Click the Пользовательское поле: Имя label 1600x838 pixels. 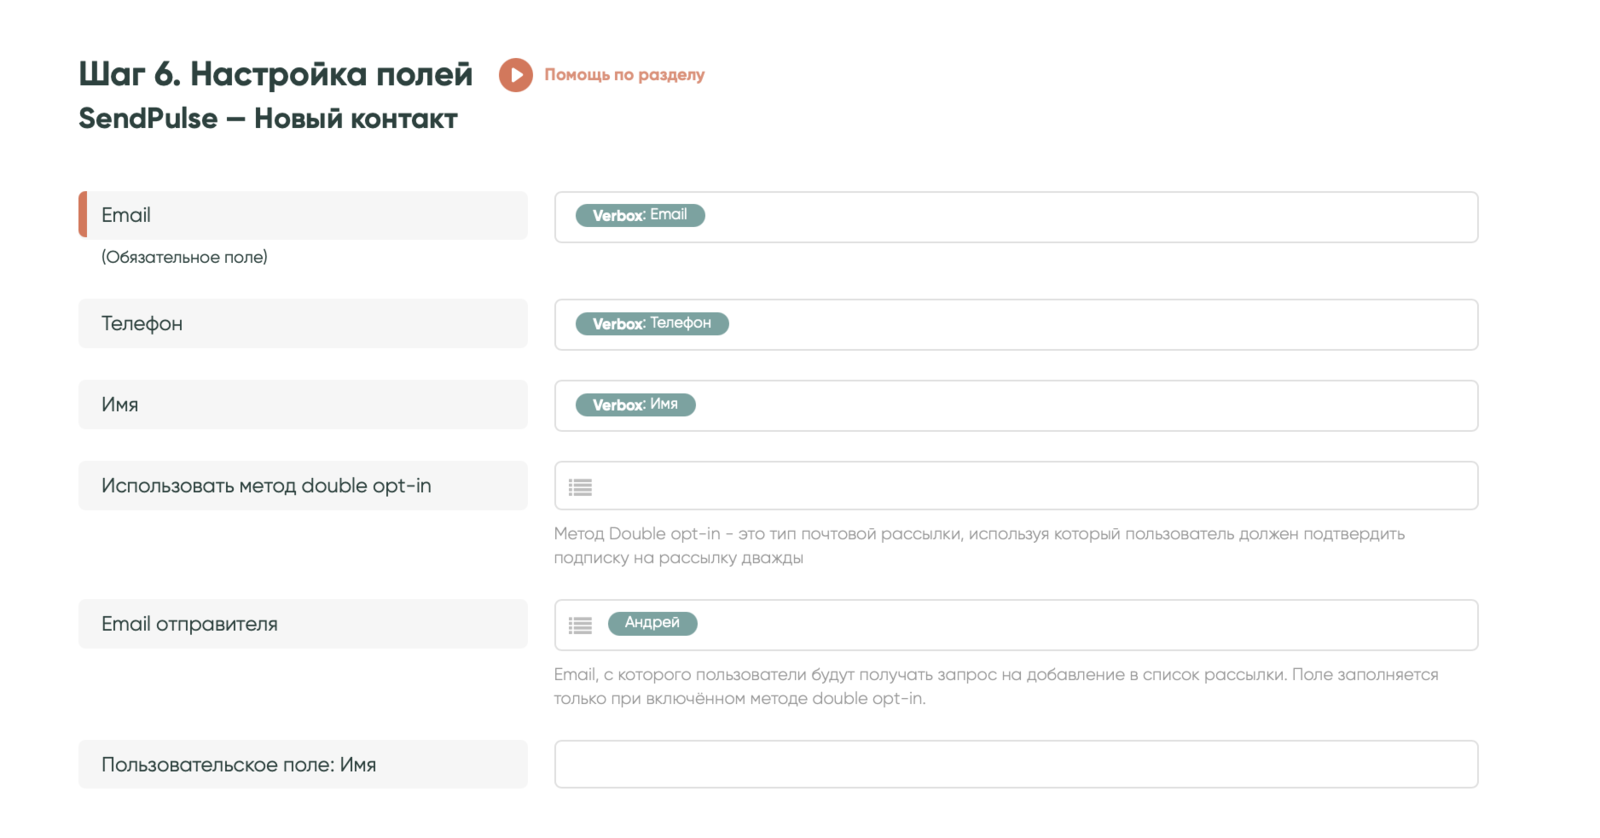coord(238,765)
